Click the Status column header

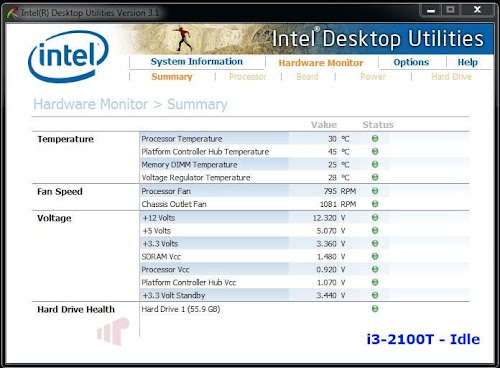378,125
